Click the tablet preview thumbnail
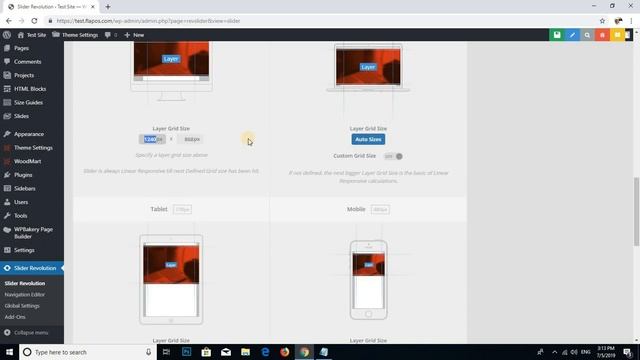This screenshot has width=640, height=360. (171, 280)
